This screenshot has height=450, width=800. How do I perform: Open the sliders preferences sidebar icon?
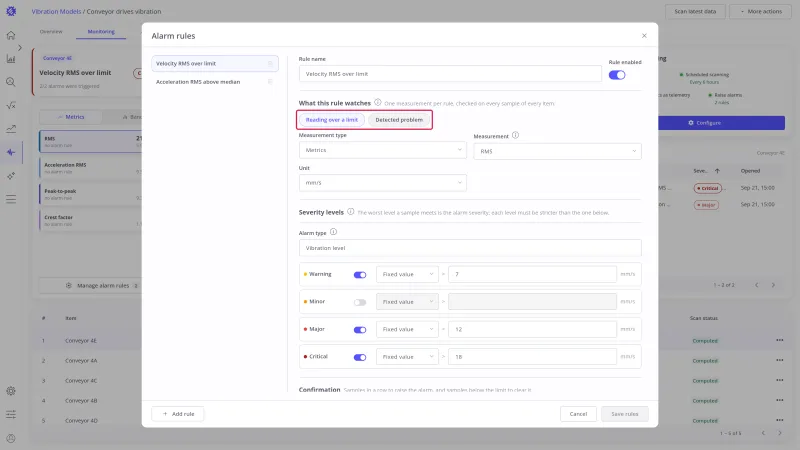[11, 414]
